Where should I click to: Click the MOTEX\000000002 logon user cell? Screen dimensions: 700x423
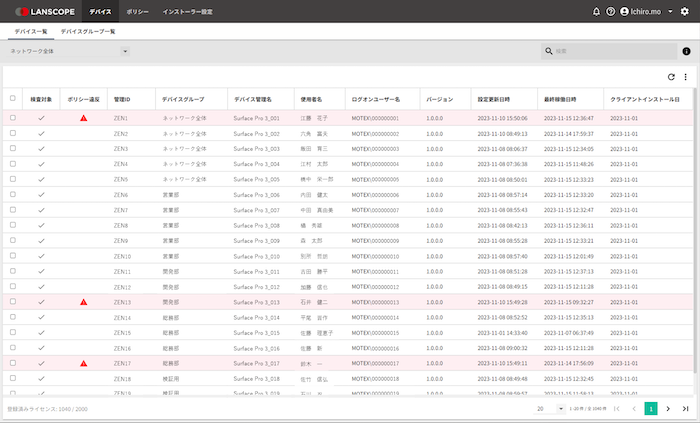point(375,134)
